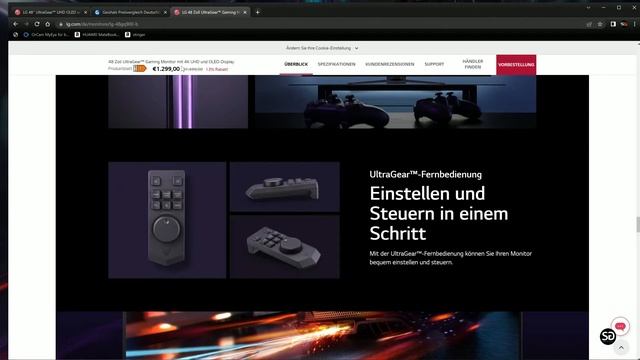Click the €1.299,00 price text
The image size is (640, 360).
pos(166,69)
